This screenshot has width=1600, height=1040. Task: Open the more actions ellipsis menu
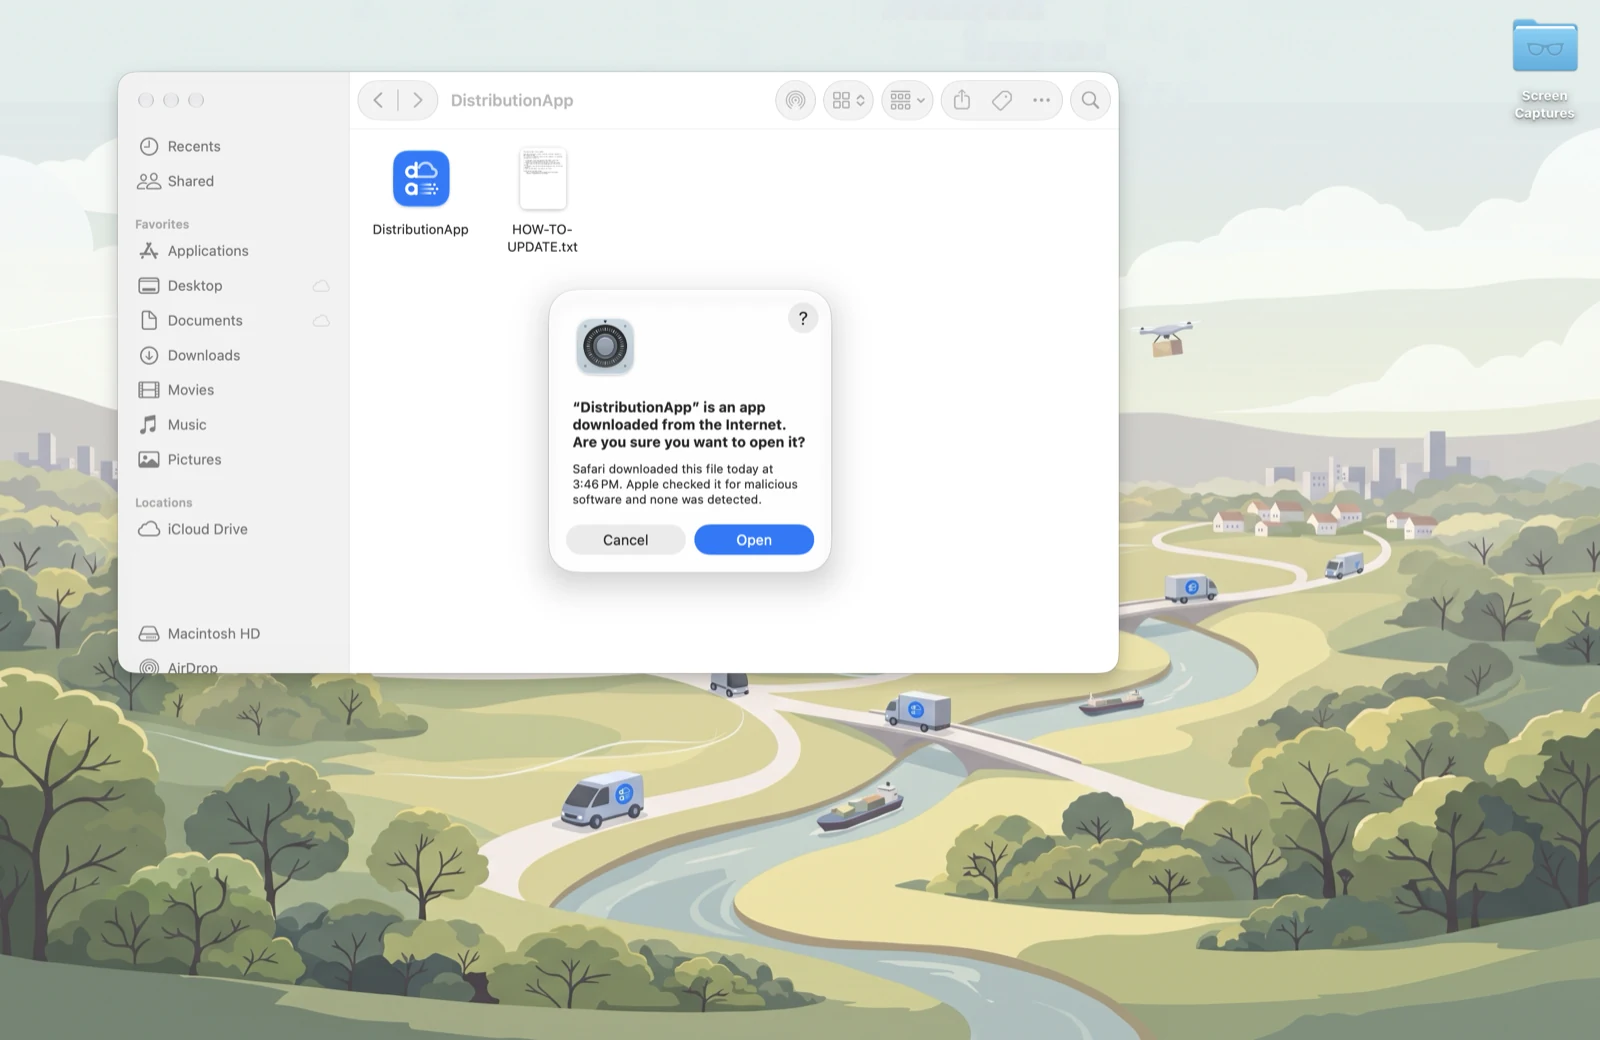click(1042, 100)
